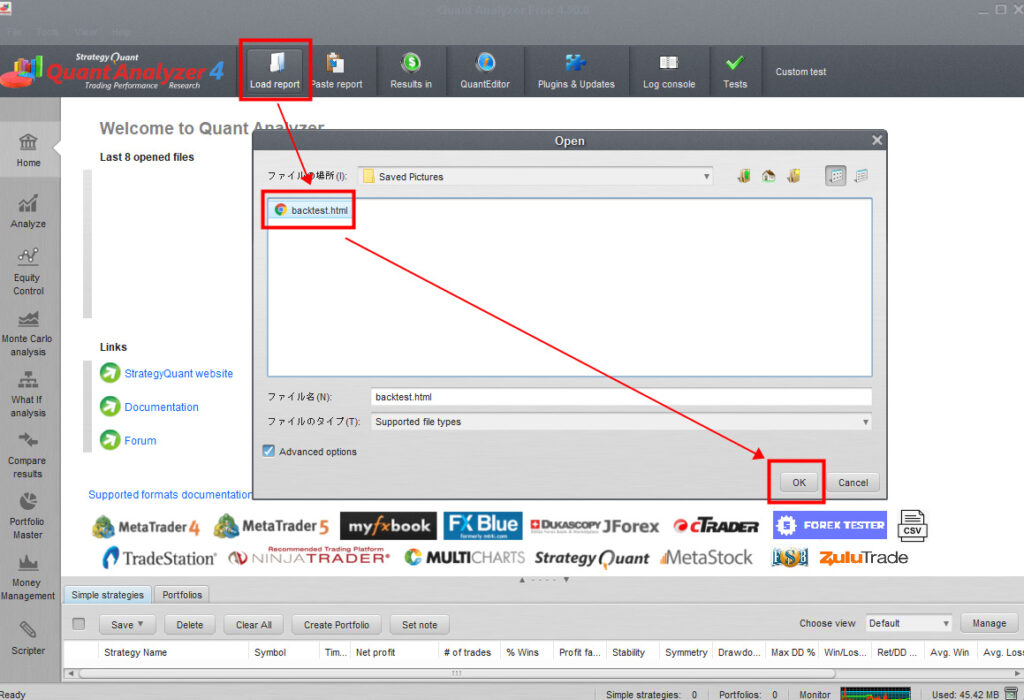Click the myfxbook logo
The width and height of the screenshot is (1024, 700).
point(389,526)
